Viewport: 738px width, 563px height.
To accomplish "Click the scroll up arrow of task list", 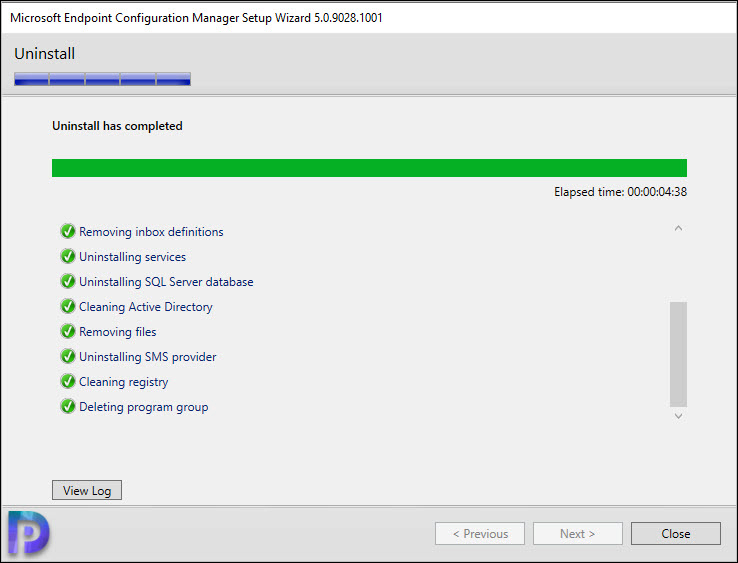I will point(678,228).
